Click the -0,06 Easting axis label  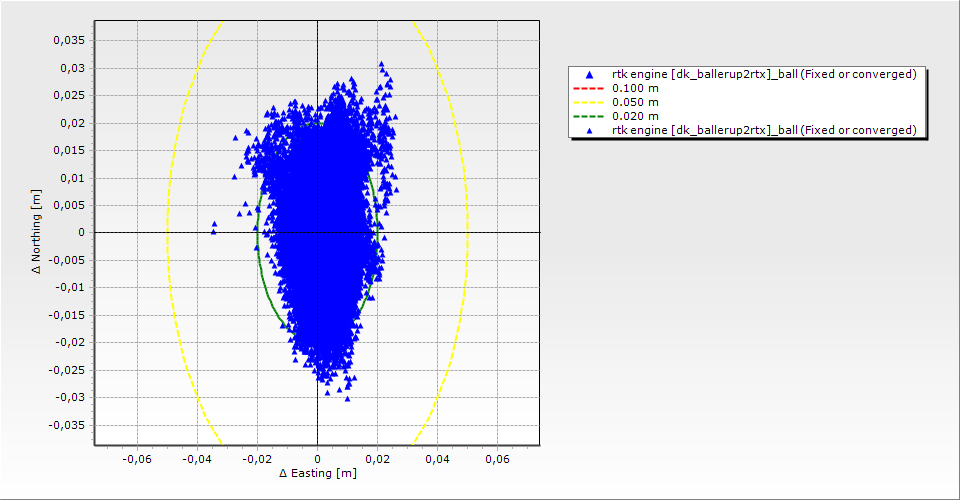point(137,459)
